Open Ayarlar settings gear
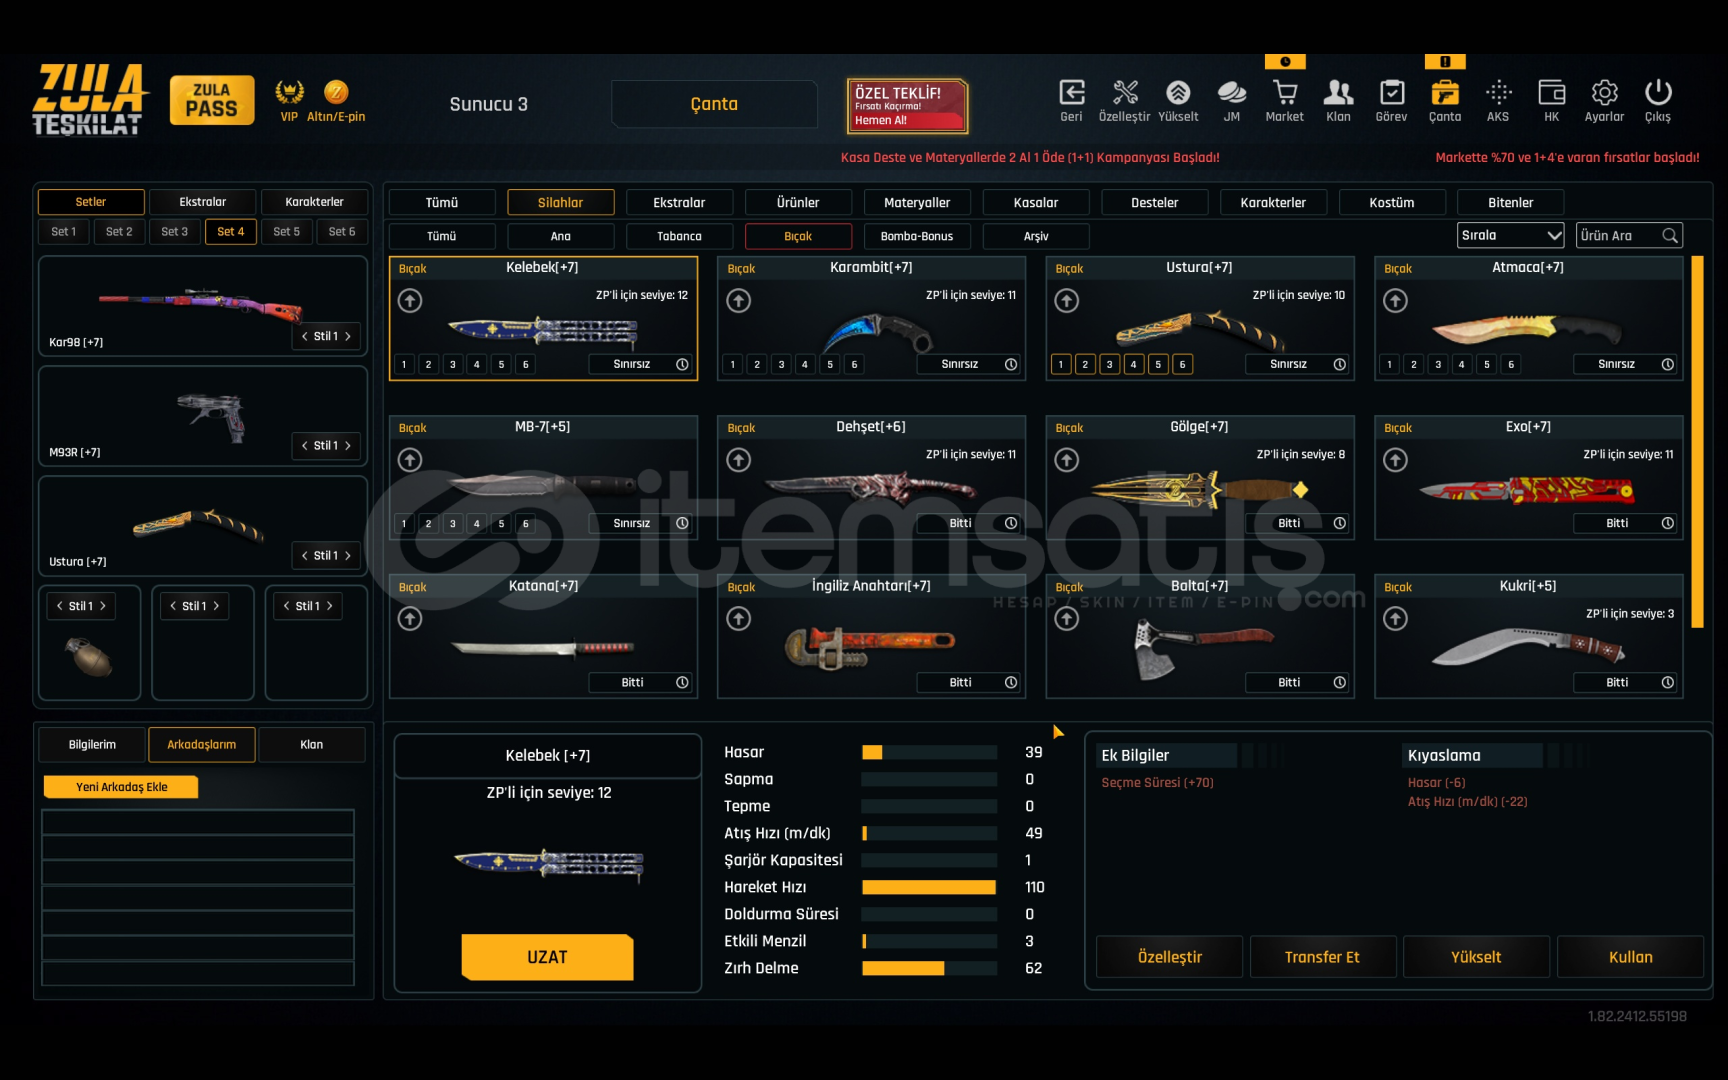The image size is (1728, 1080). (x=1605, y=93)
